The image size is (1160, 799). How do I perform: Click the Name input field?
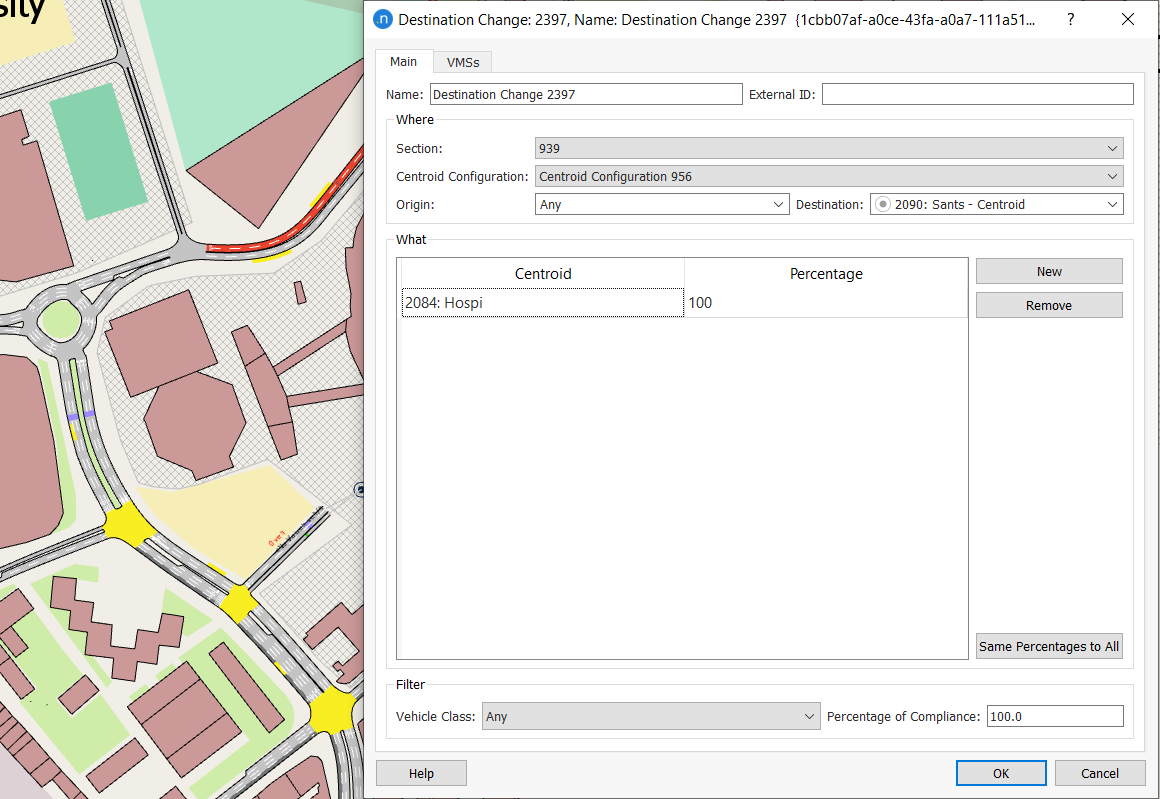[585, 95]
